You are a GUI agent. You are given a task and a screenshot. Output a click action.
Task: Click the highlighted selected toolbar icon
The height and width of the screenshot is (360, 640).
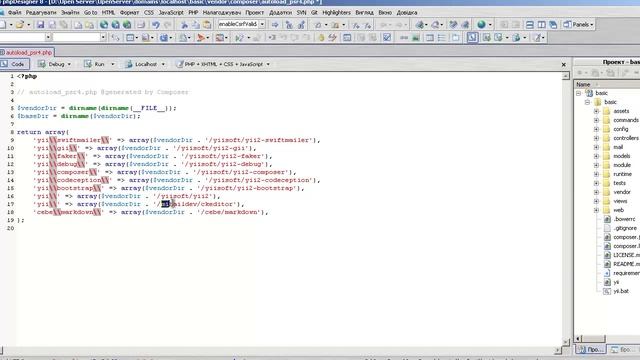pyautogui.click(x=472, y=38)
